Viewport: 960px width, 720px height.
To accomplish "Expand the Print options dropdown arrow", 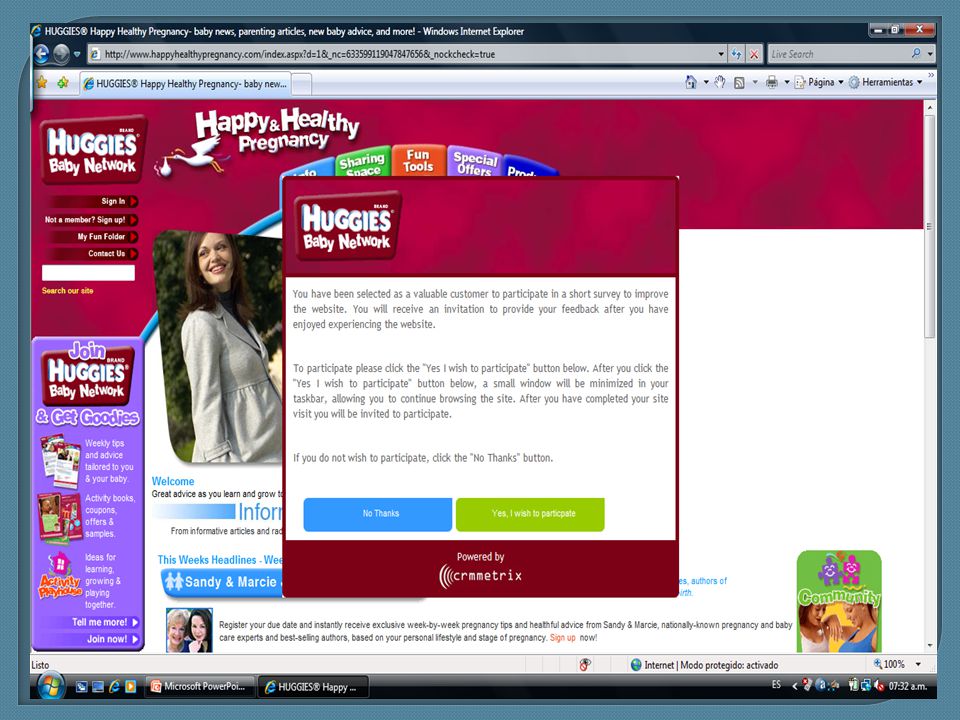I will click(787, 82).
